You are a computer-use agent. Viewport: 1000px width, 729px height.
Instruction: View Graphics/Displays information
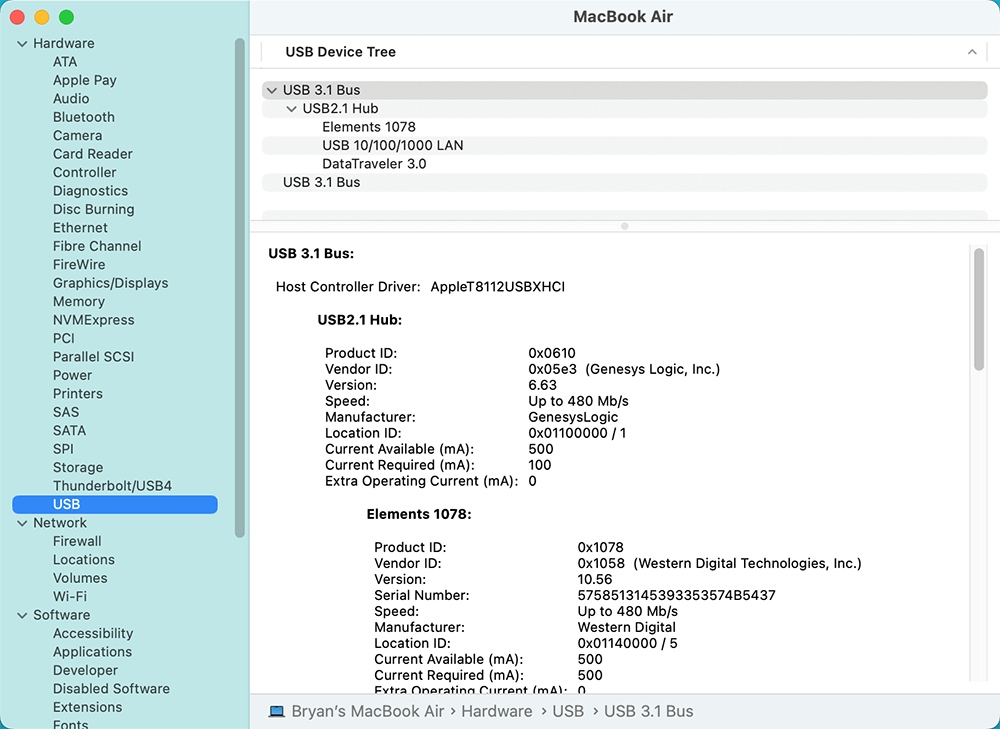tap(110, 283)
